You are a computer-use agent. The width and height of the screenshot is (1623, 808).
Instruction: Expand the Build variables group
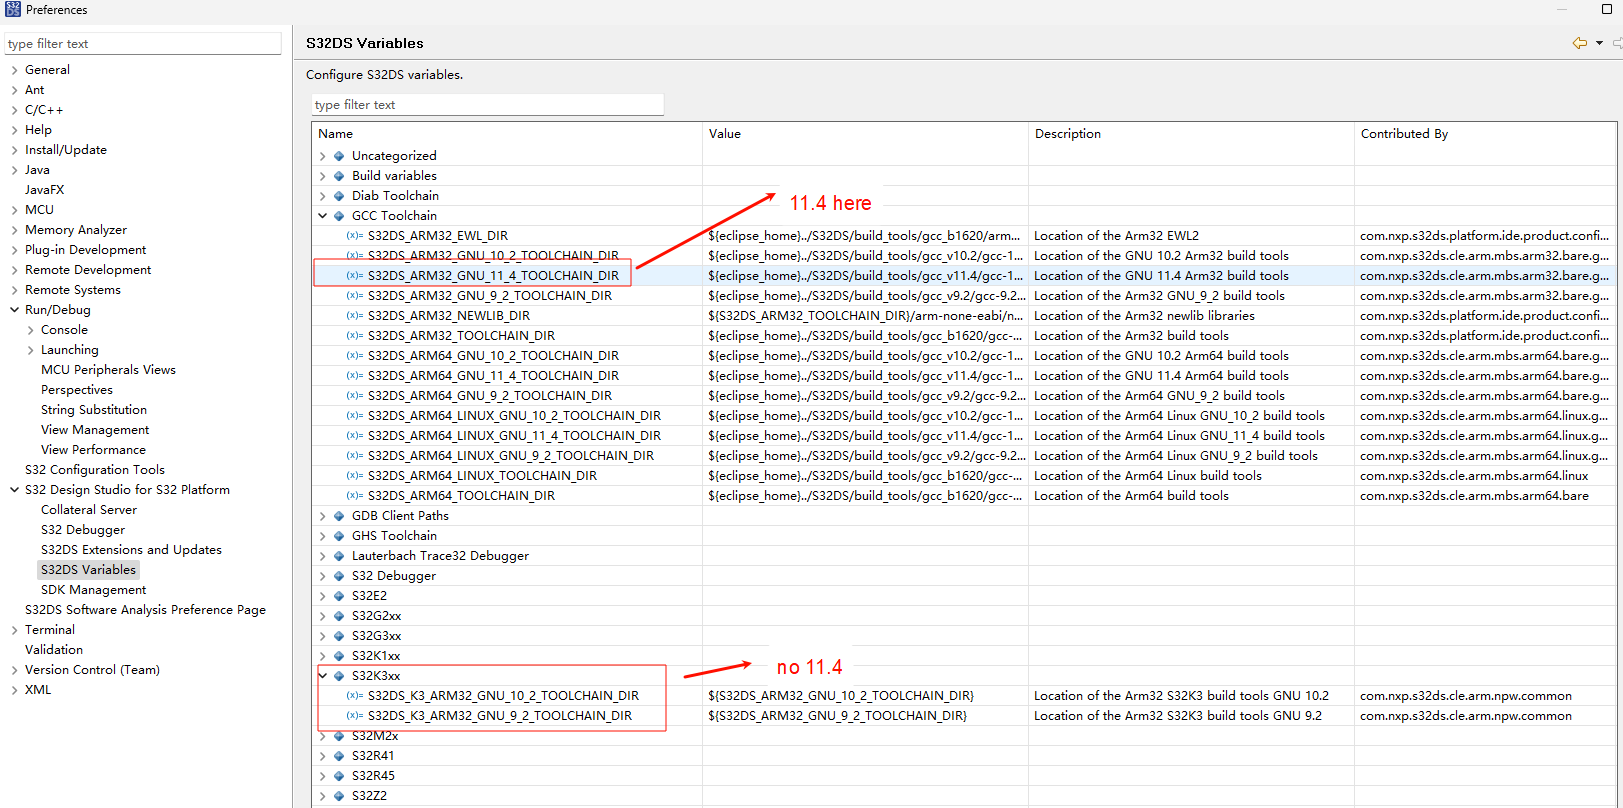(323, 176)
